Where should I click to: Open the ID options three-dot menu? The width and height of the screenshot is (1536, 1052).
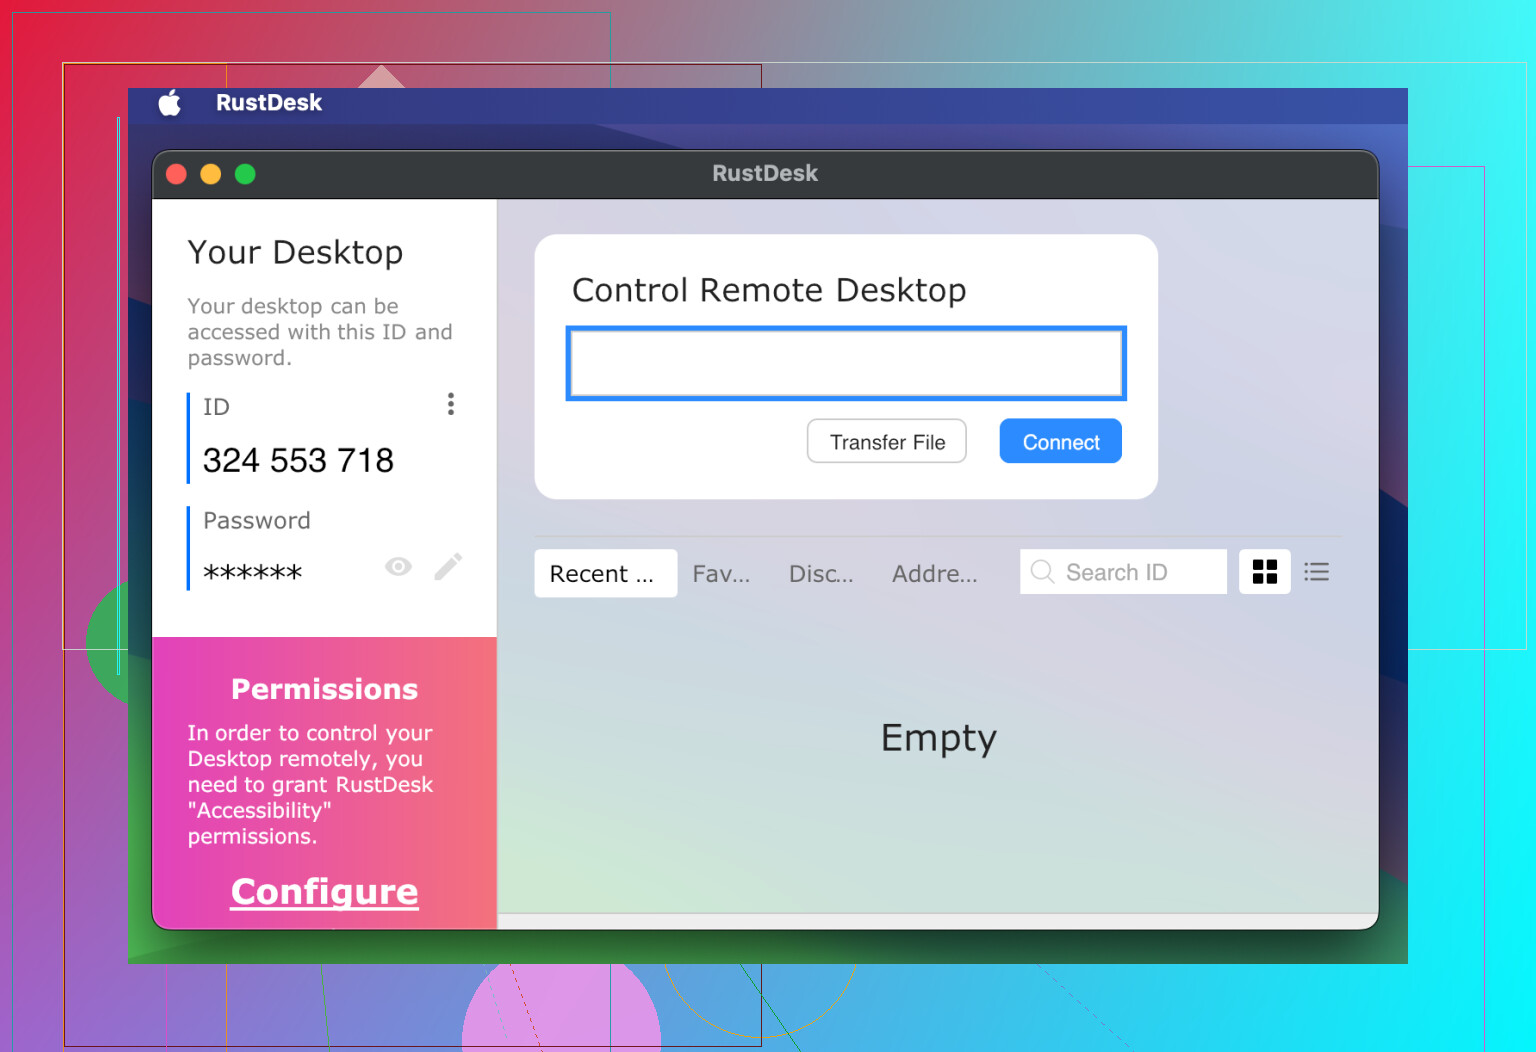point(451,404)
